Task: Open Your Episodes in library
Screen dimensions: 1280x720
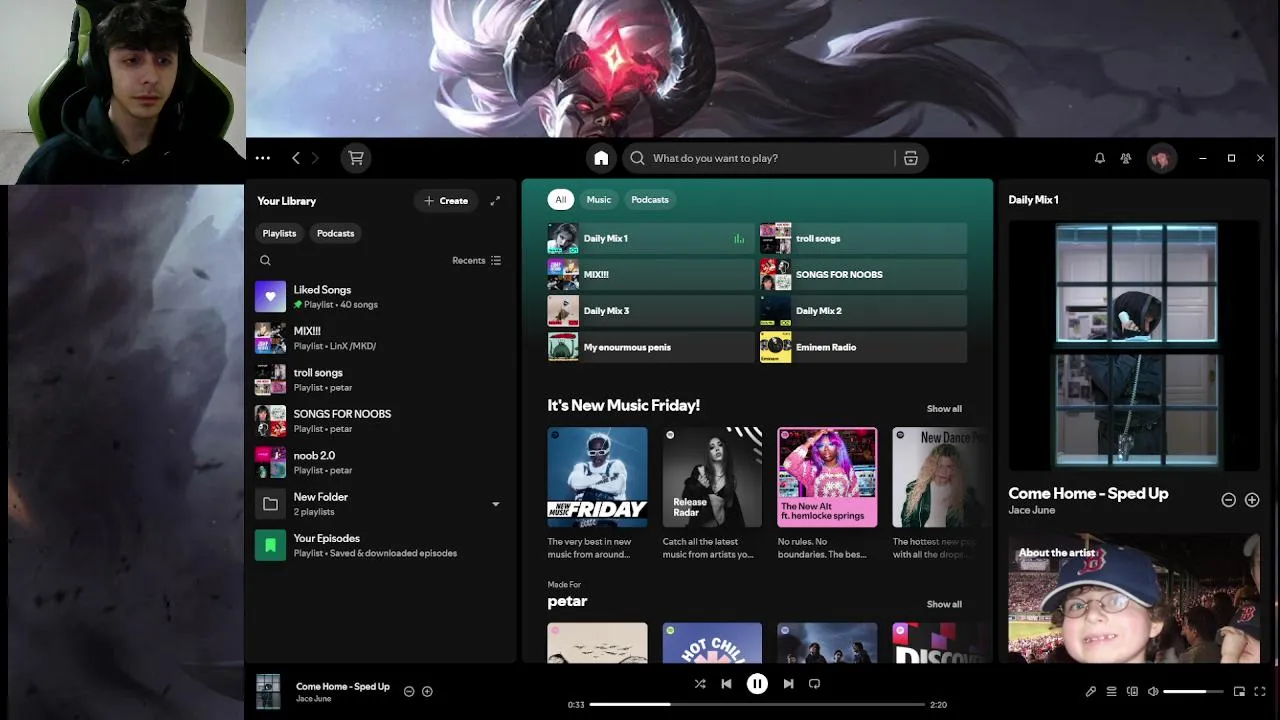Action: (x=380, y=545)
